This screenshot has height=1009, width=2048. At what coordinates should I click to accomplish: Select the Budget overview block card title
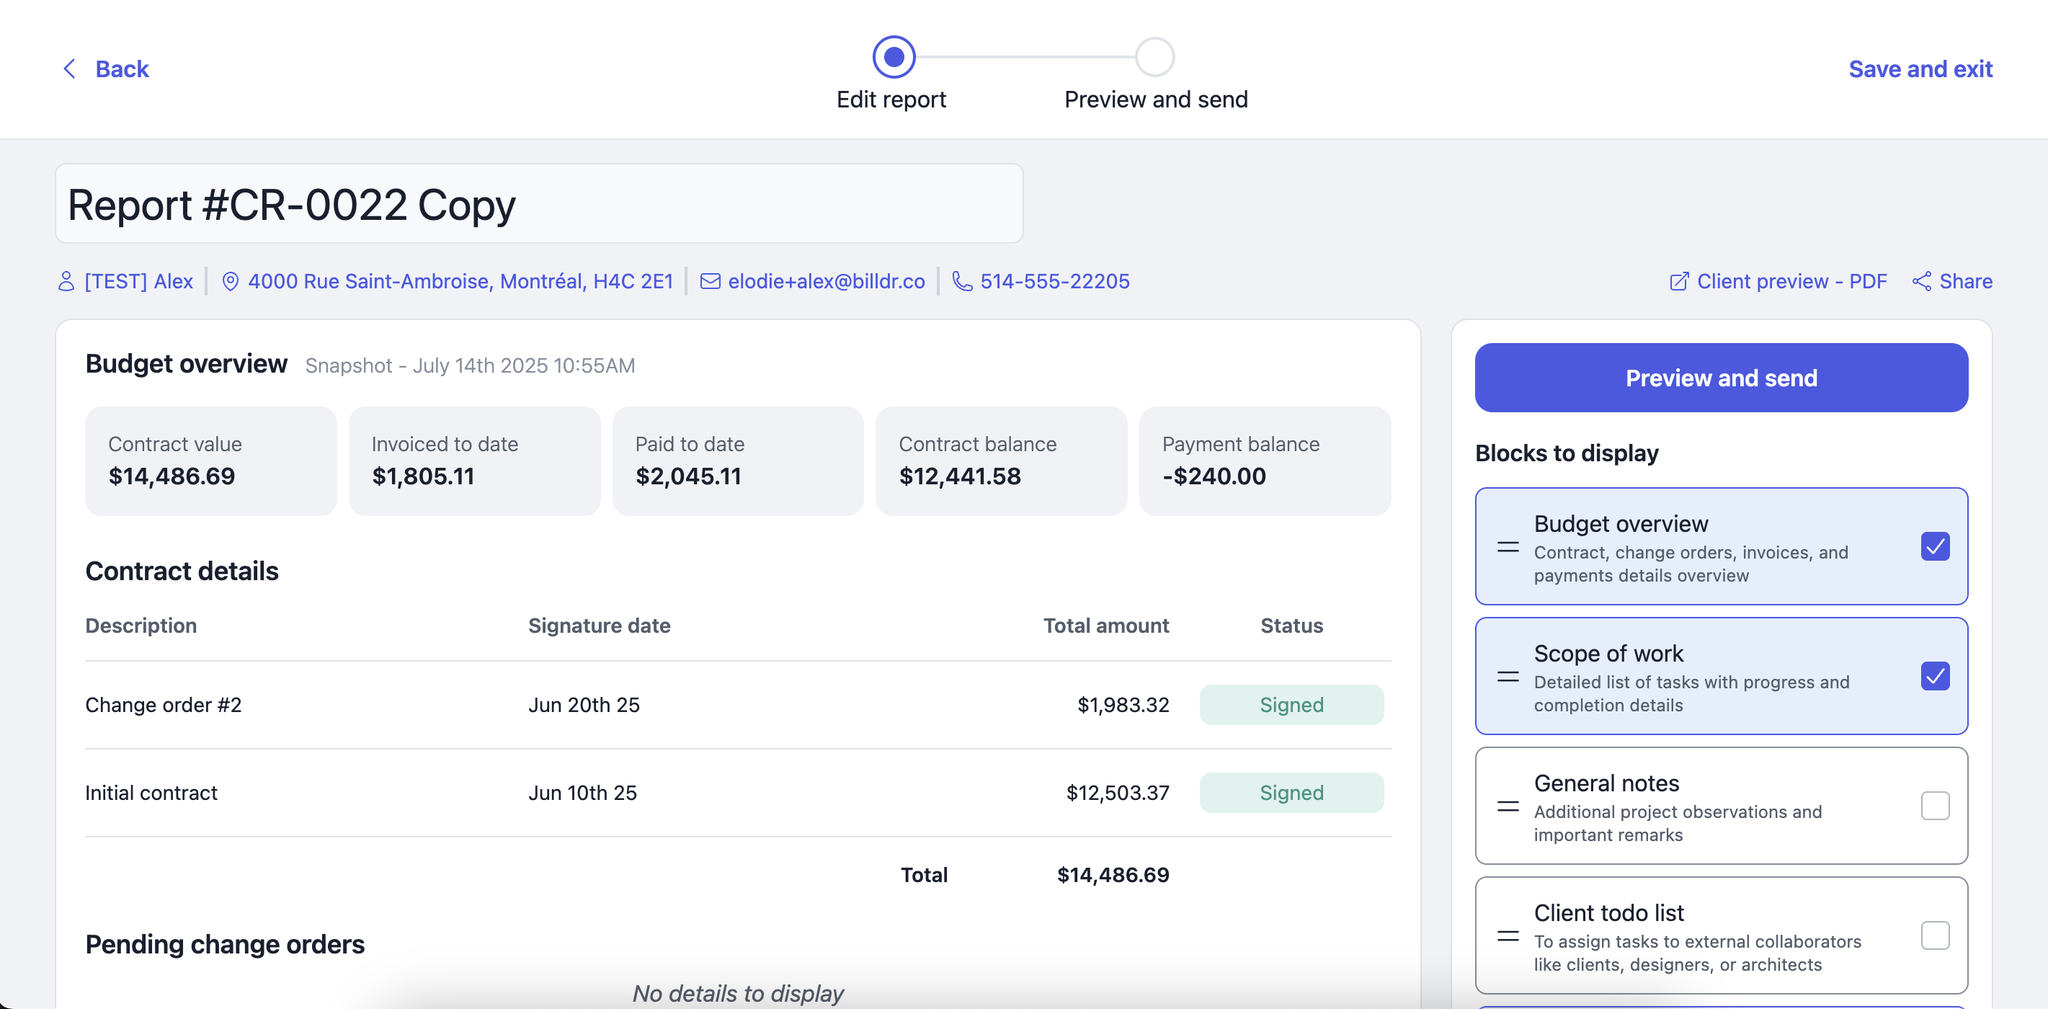coord(1620,524)
